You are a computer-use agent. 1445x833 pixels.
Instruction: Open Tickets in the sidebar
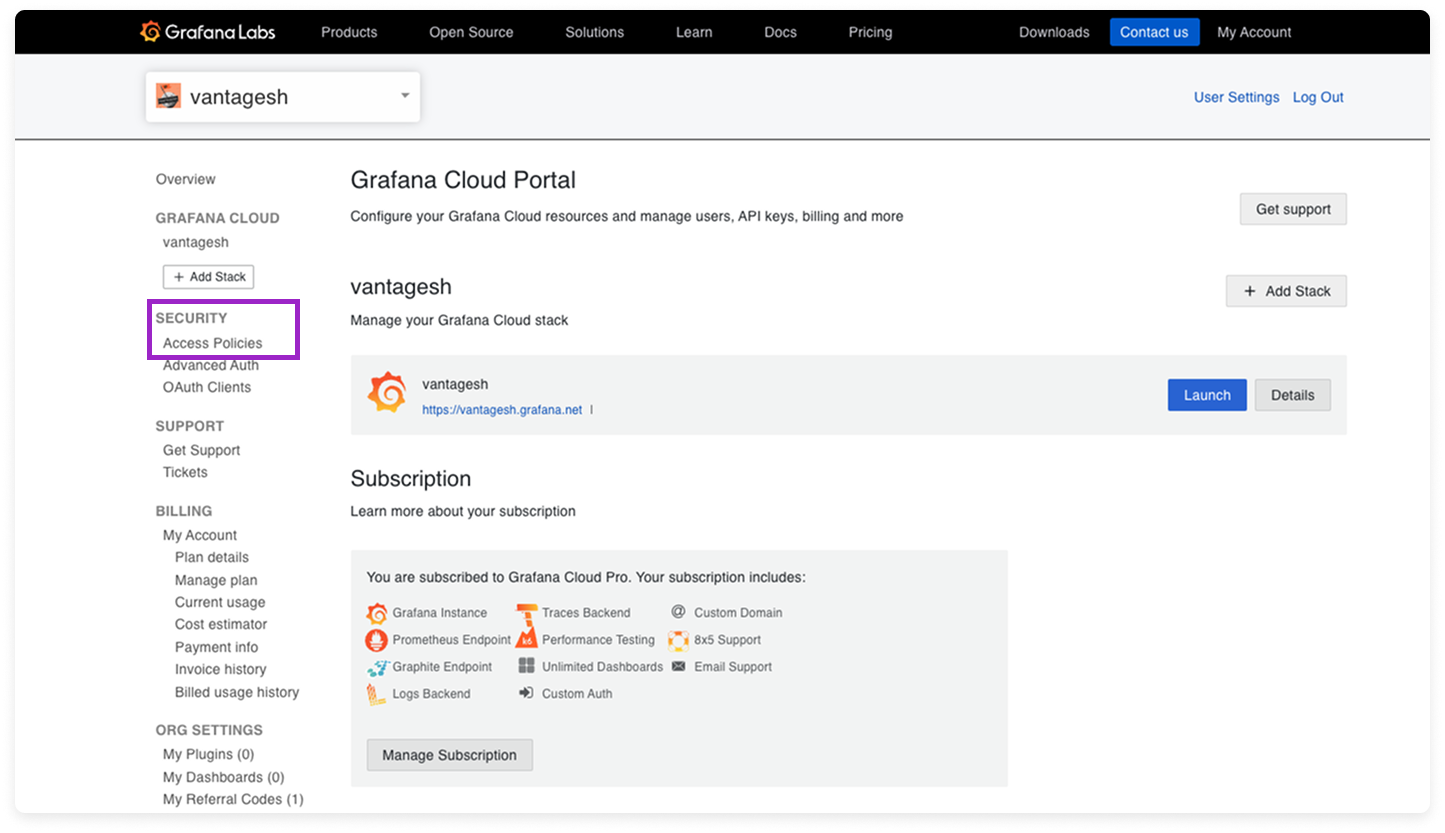click(185, 472)
